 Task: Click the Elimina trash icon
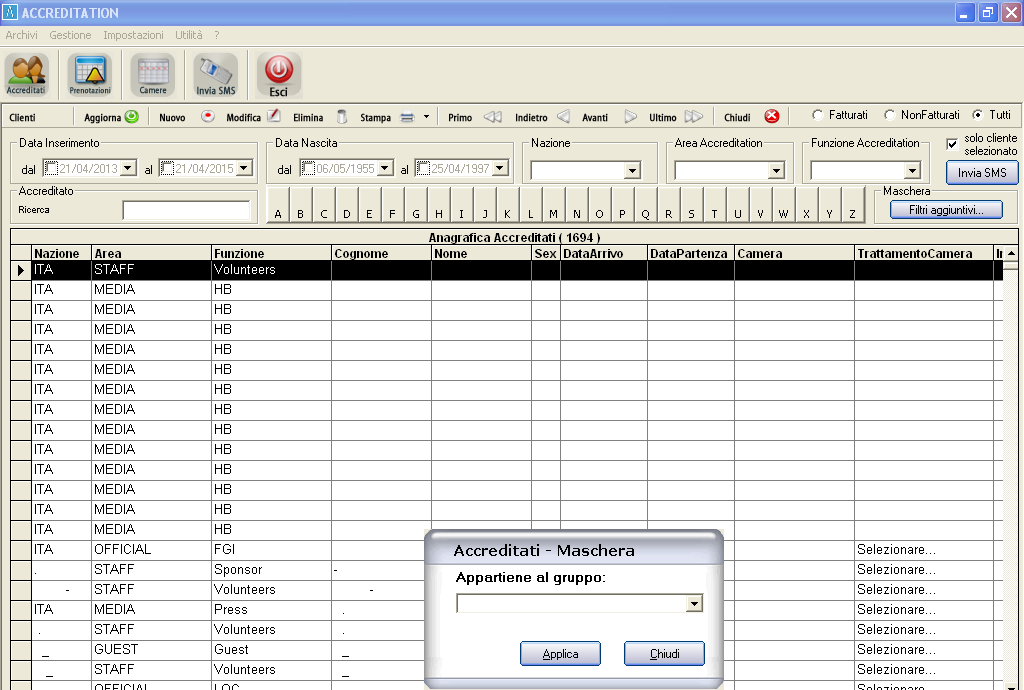click(342, 117)
